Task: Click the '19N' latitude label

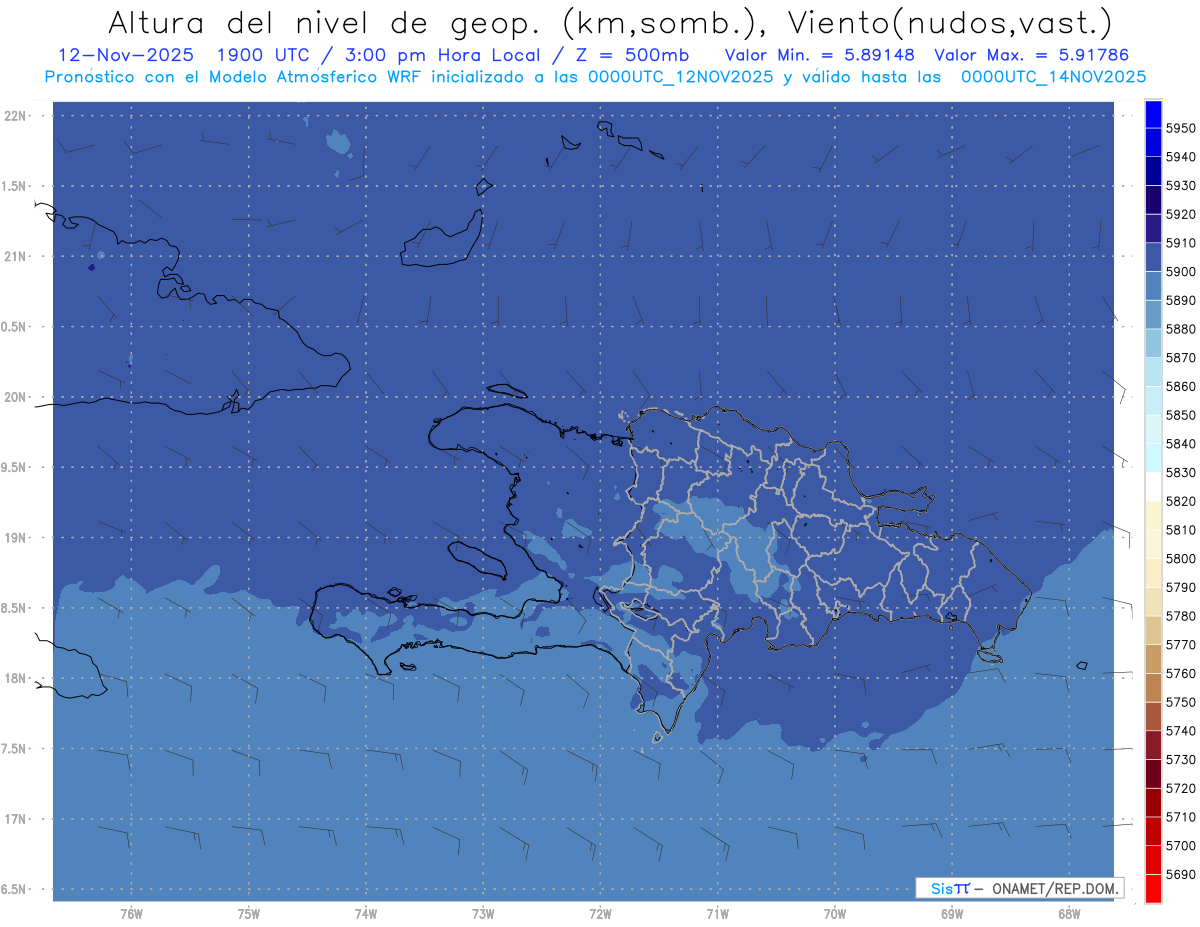Action: [x=15, y=538]
